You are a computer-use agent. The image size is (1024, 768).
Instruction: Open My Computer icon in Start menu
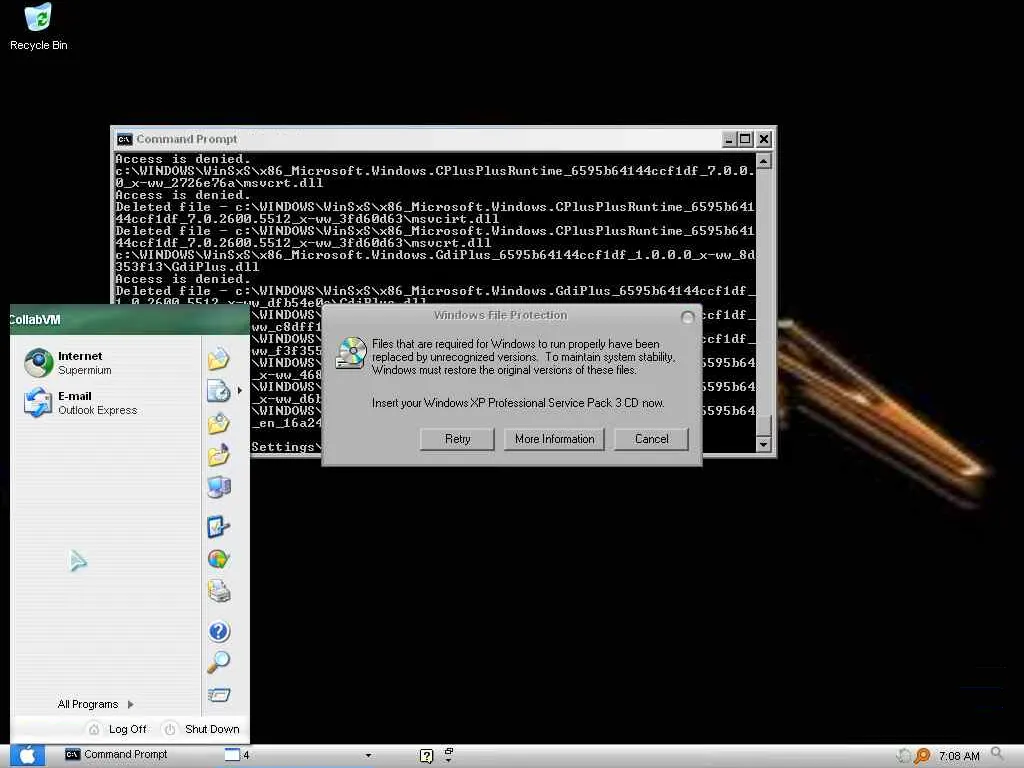218,487
